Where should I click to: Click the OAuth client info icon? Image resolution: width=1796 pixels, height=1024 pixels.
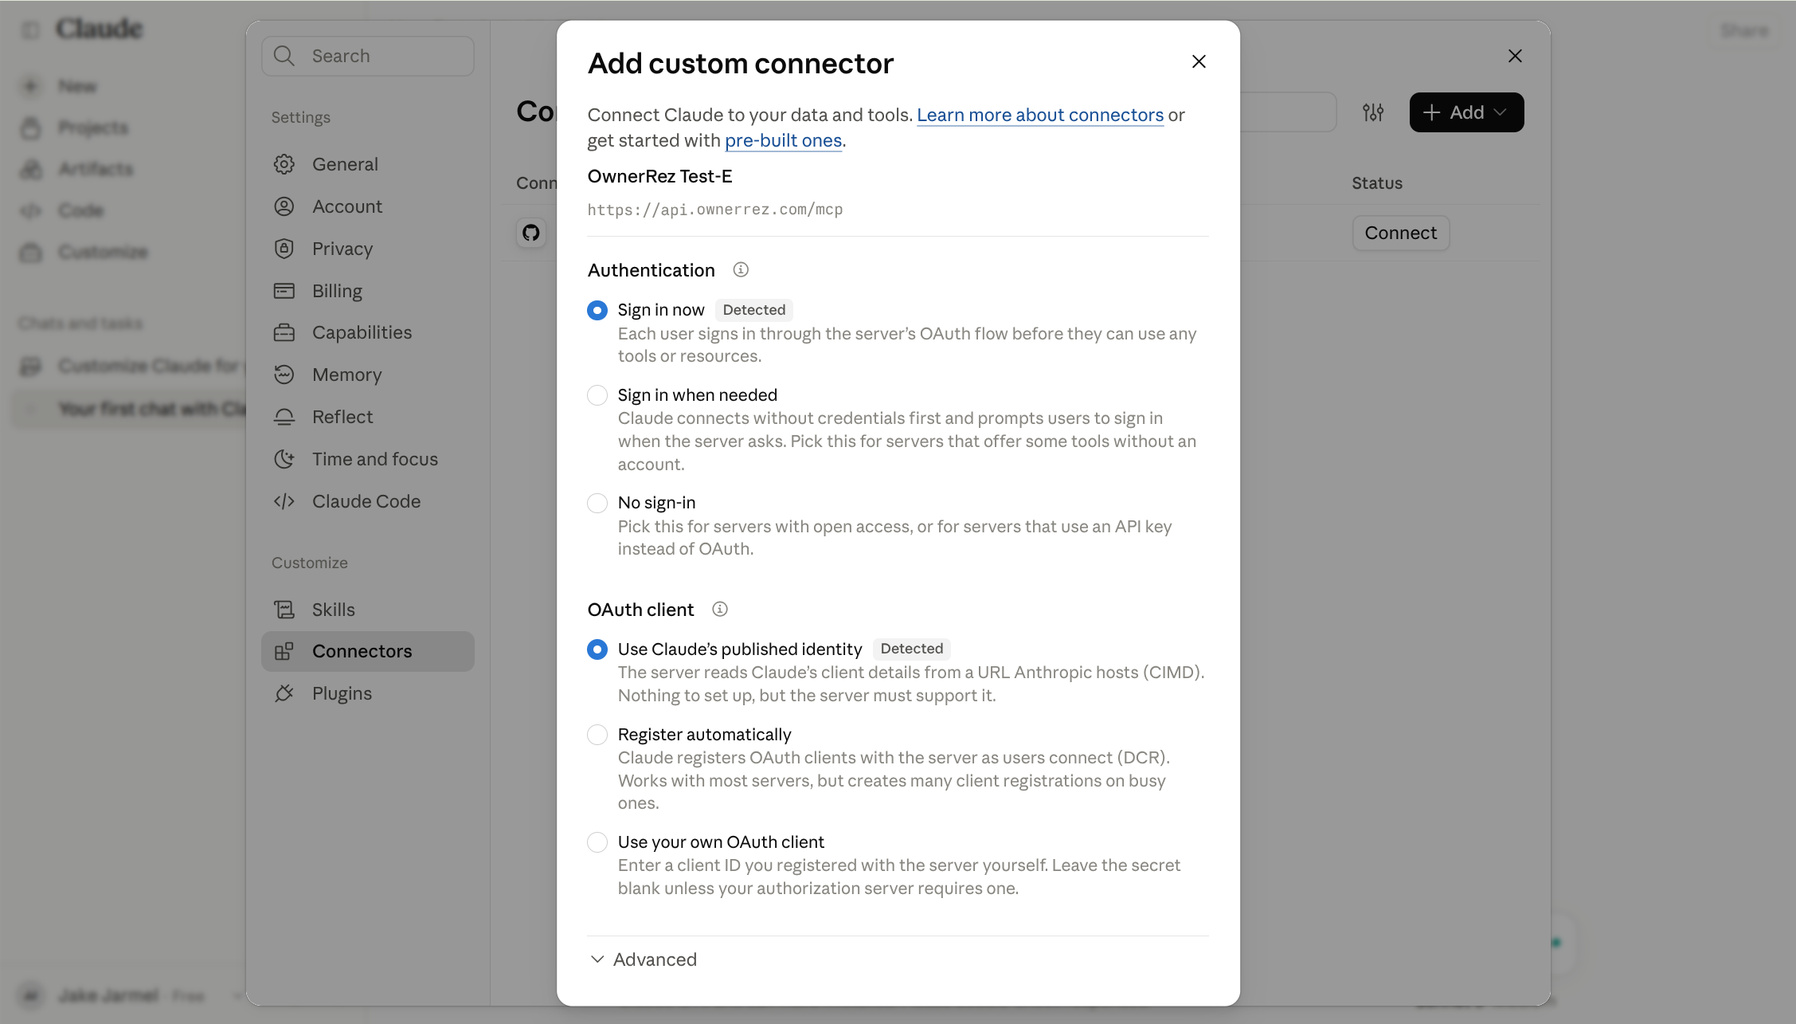pos(720,609)
